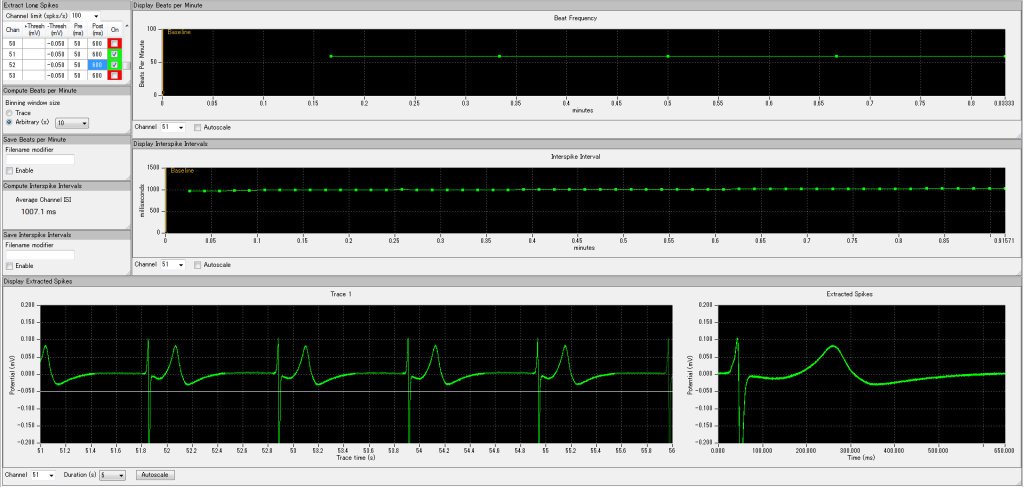Turn on Autoscale for Interspike Interval plot
The width and height of the screenshot is (1024, 487).
(x=198, y=265)
